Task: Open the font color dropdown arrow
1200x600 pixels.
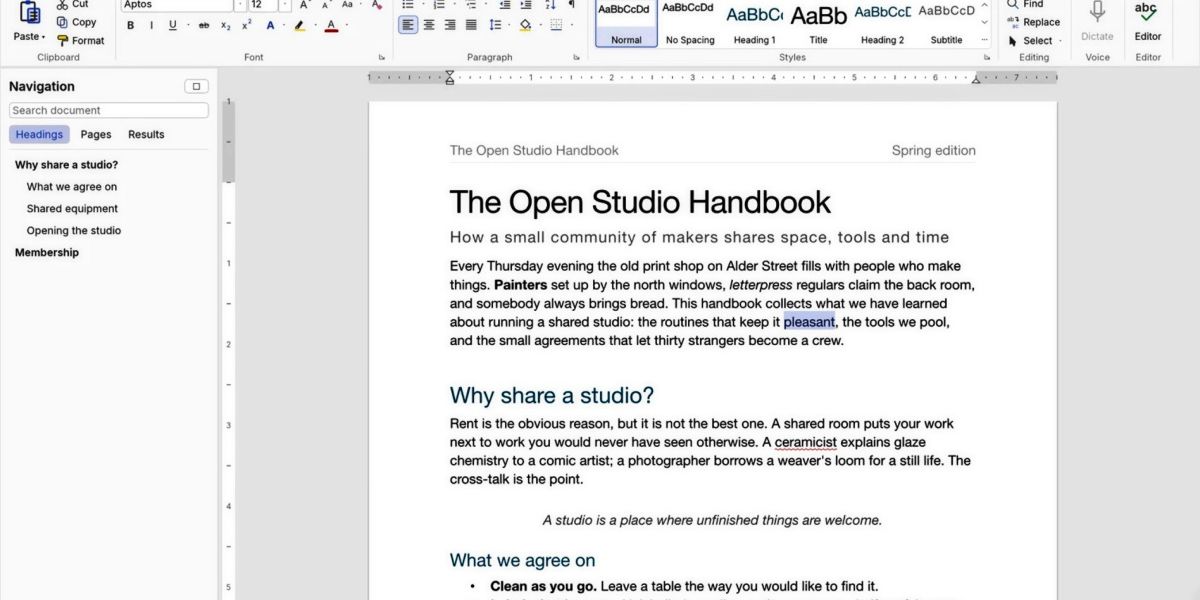Action: click(x=345, y=25)
